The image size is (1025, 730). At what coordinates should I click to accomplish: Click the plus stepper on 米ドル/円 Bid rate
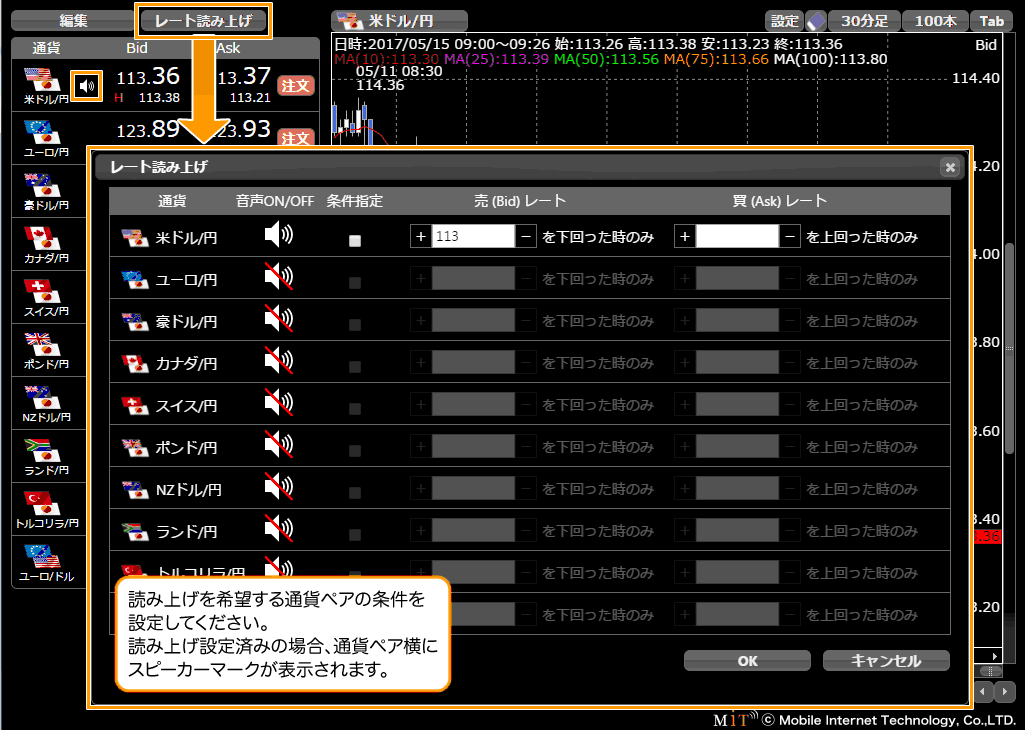click(421, 237)
